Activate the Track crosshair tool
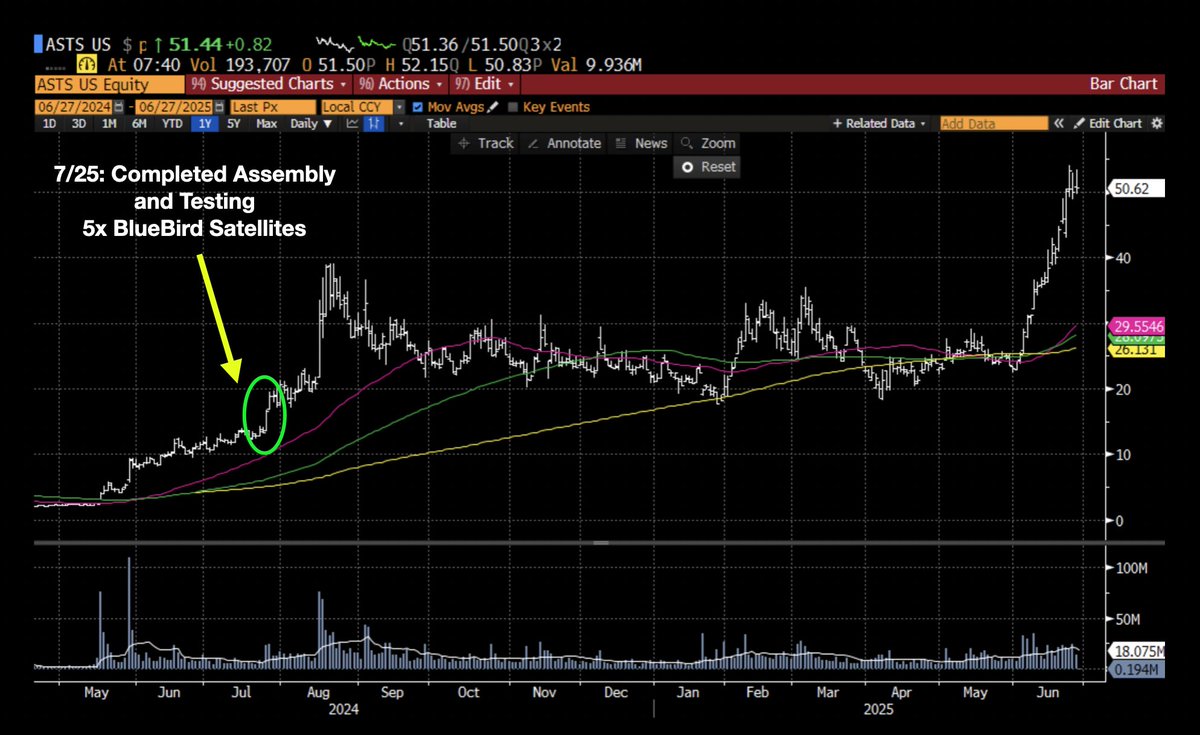The height and width of the screenshot is (735, 1200). [485, 143]
